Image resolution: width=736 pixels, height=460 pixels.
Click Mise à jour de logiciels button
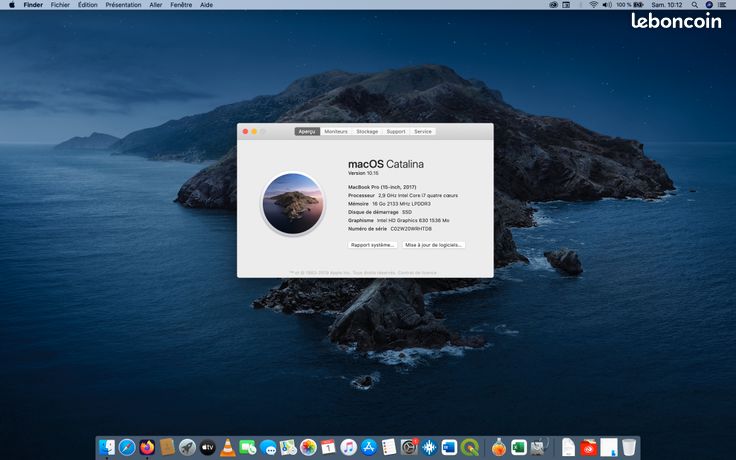tap(434, 245)
